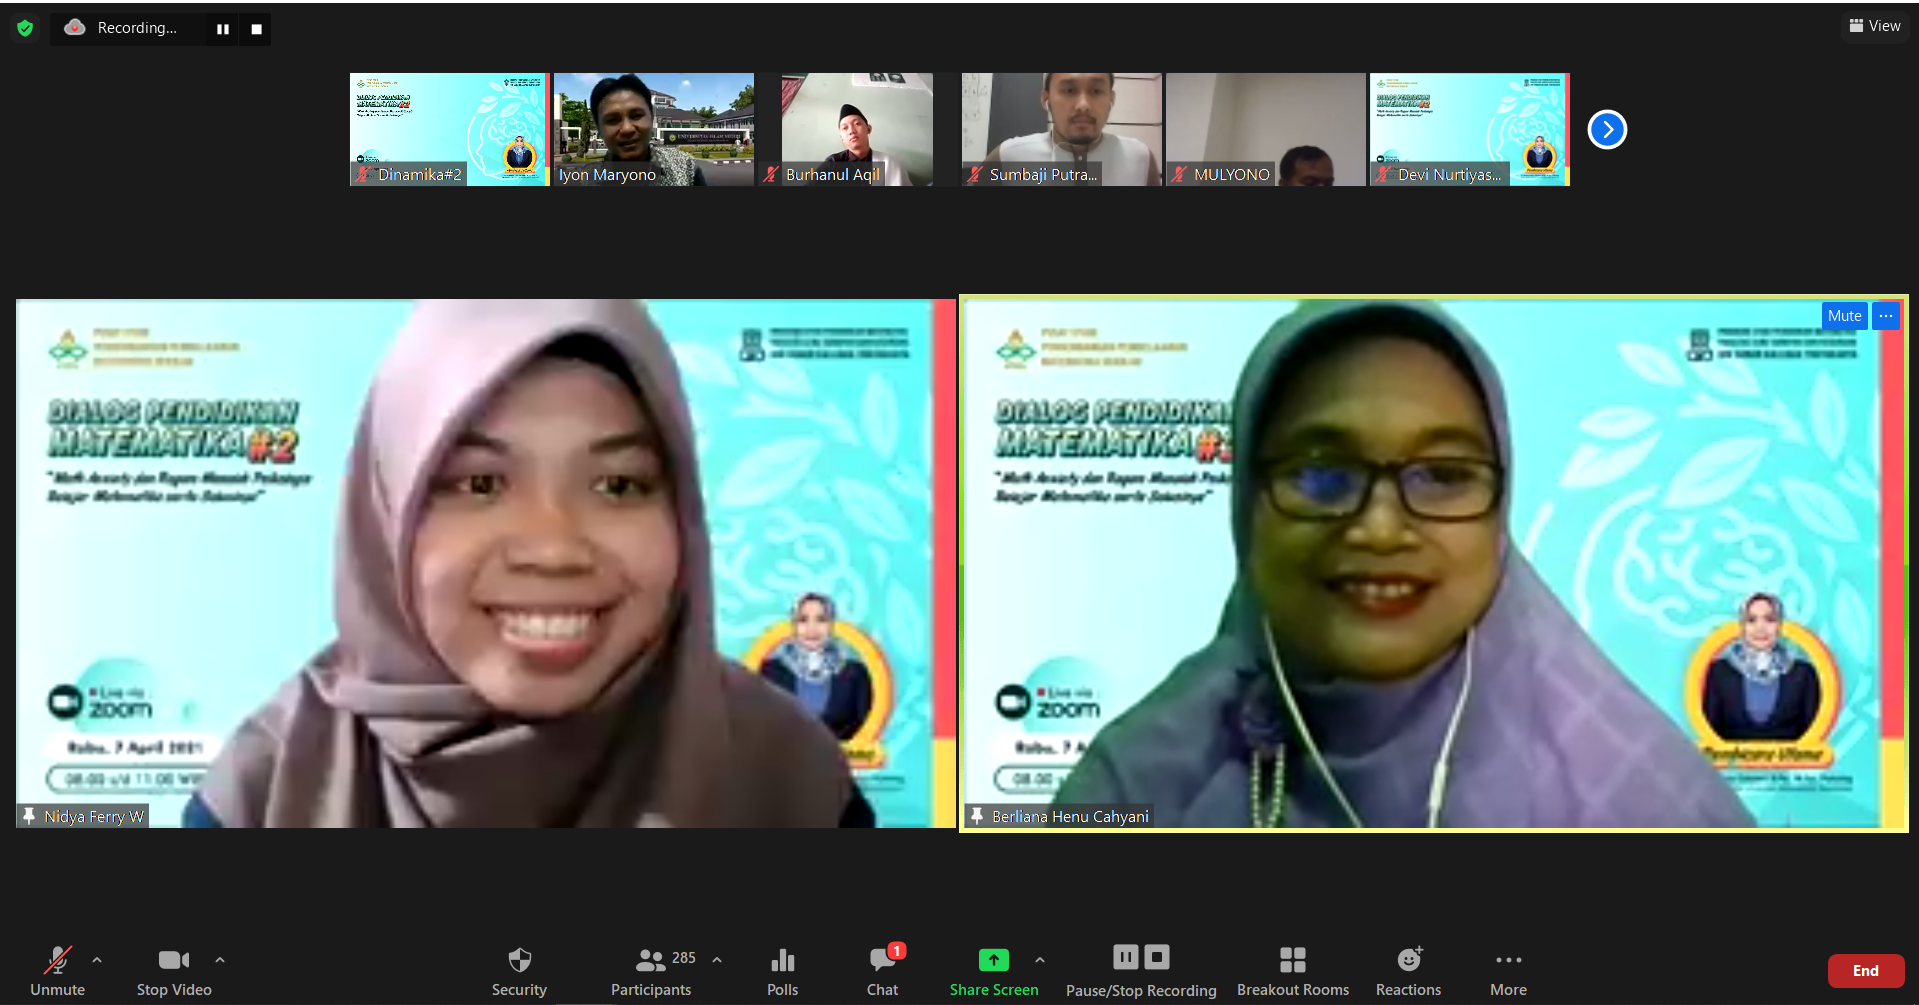The image size is (1919, 1005).
Task: Open the More menu in toolbar
Action: click(x=1508, y=971)
